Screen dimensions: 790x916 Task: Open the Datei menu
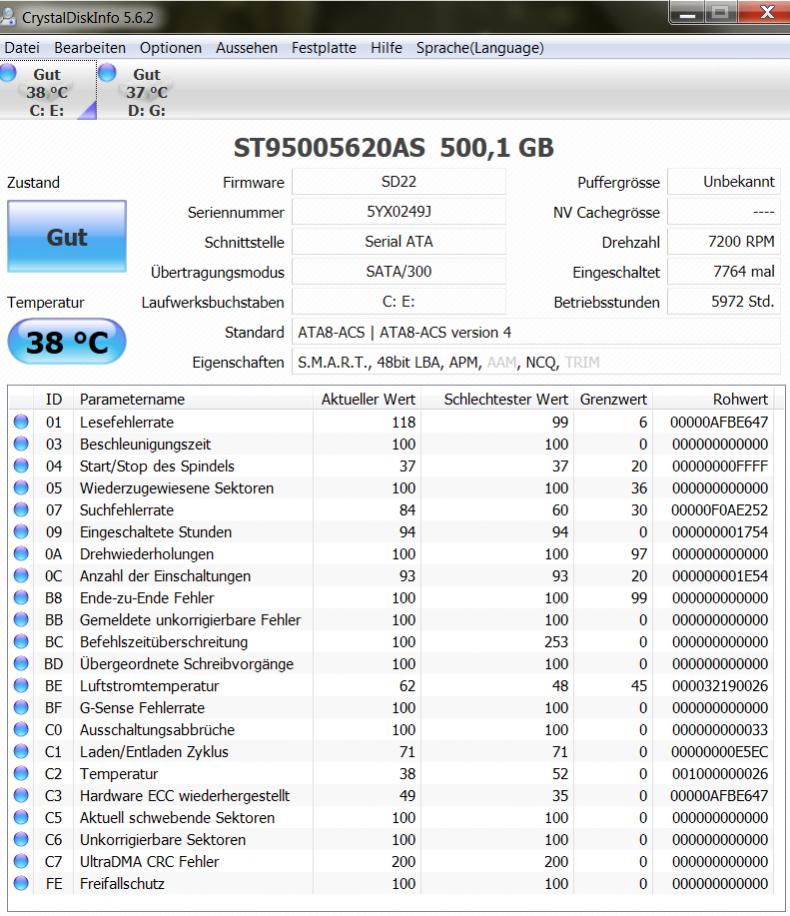coord(22,47)
